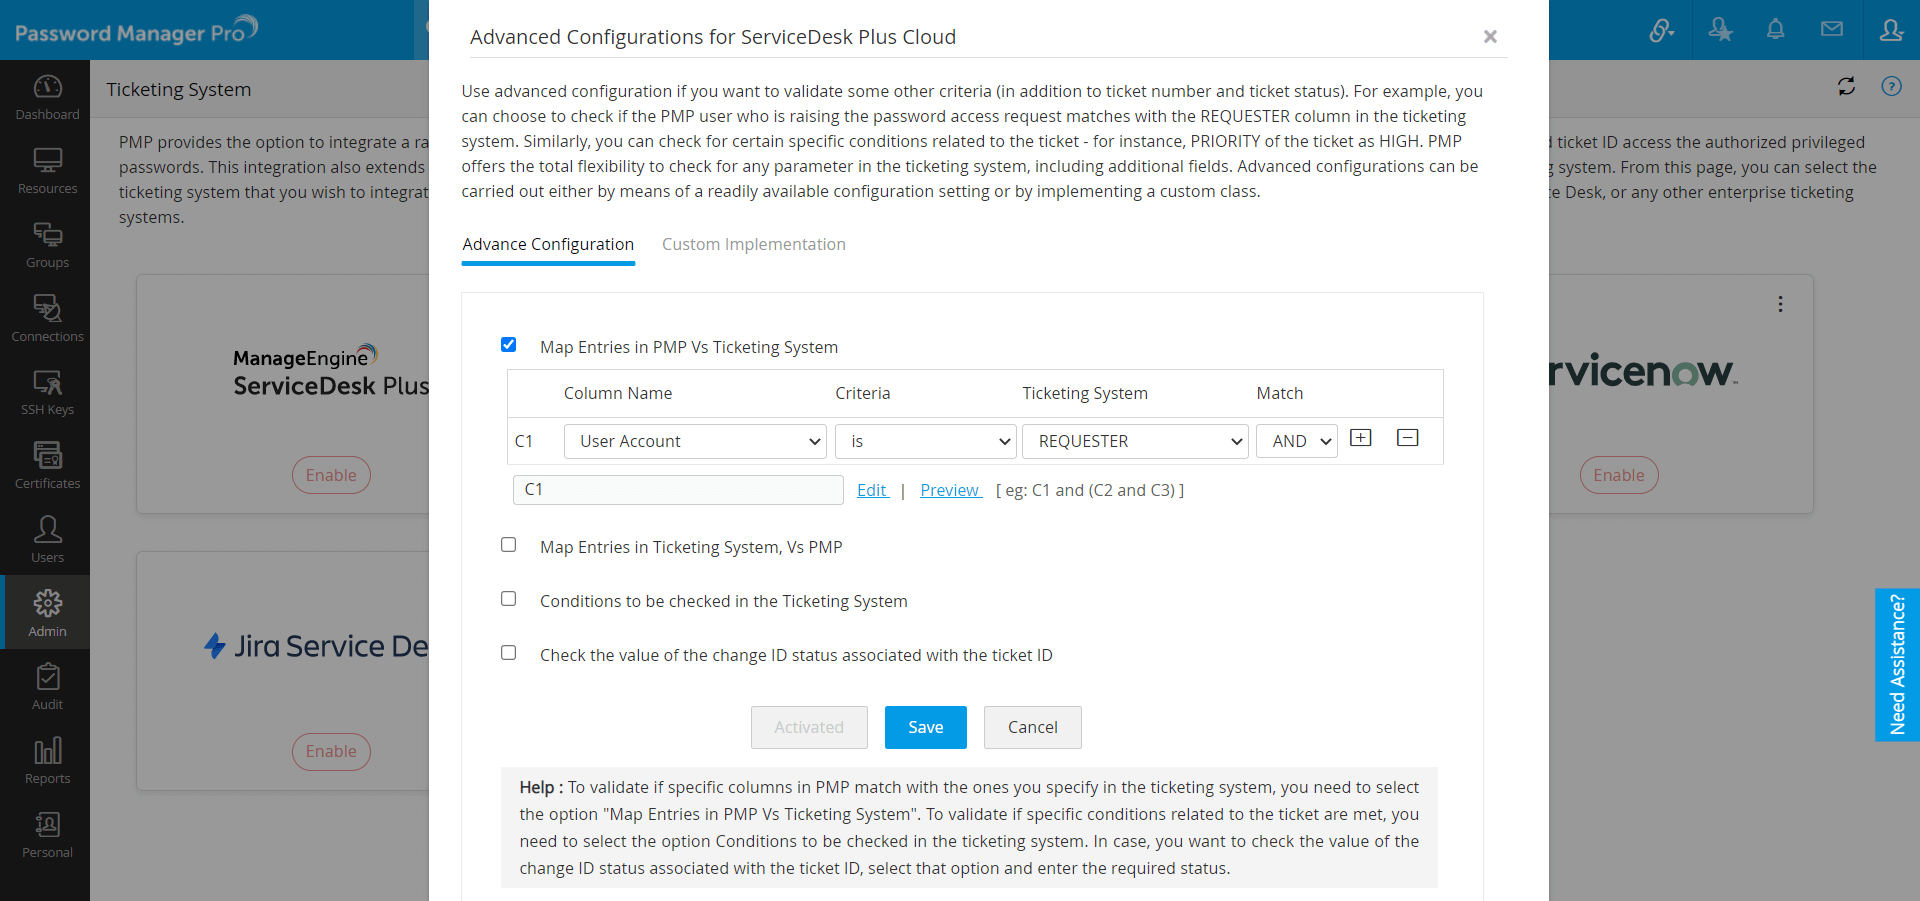Click the C1 criteria expression field
This screenshot has width=1920, height=901.
click(678, 490)
